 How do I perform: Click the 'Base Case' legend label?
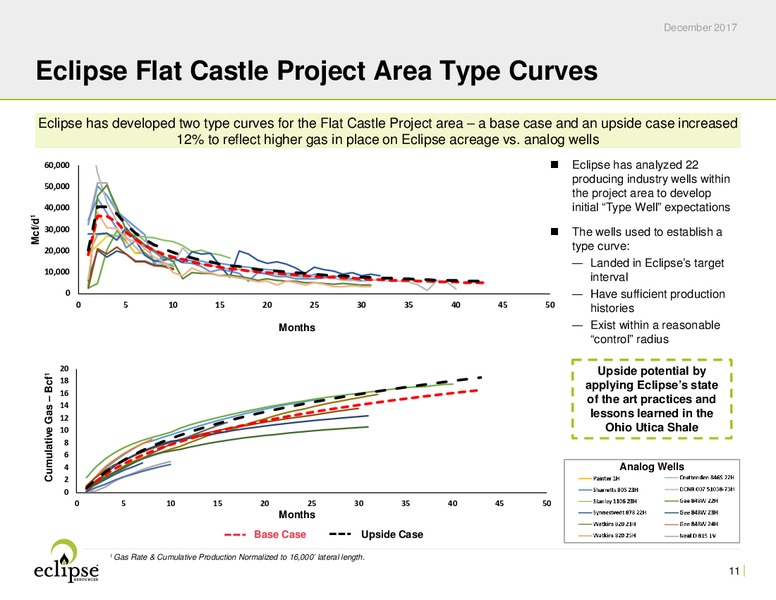280,534
